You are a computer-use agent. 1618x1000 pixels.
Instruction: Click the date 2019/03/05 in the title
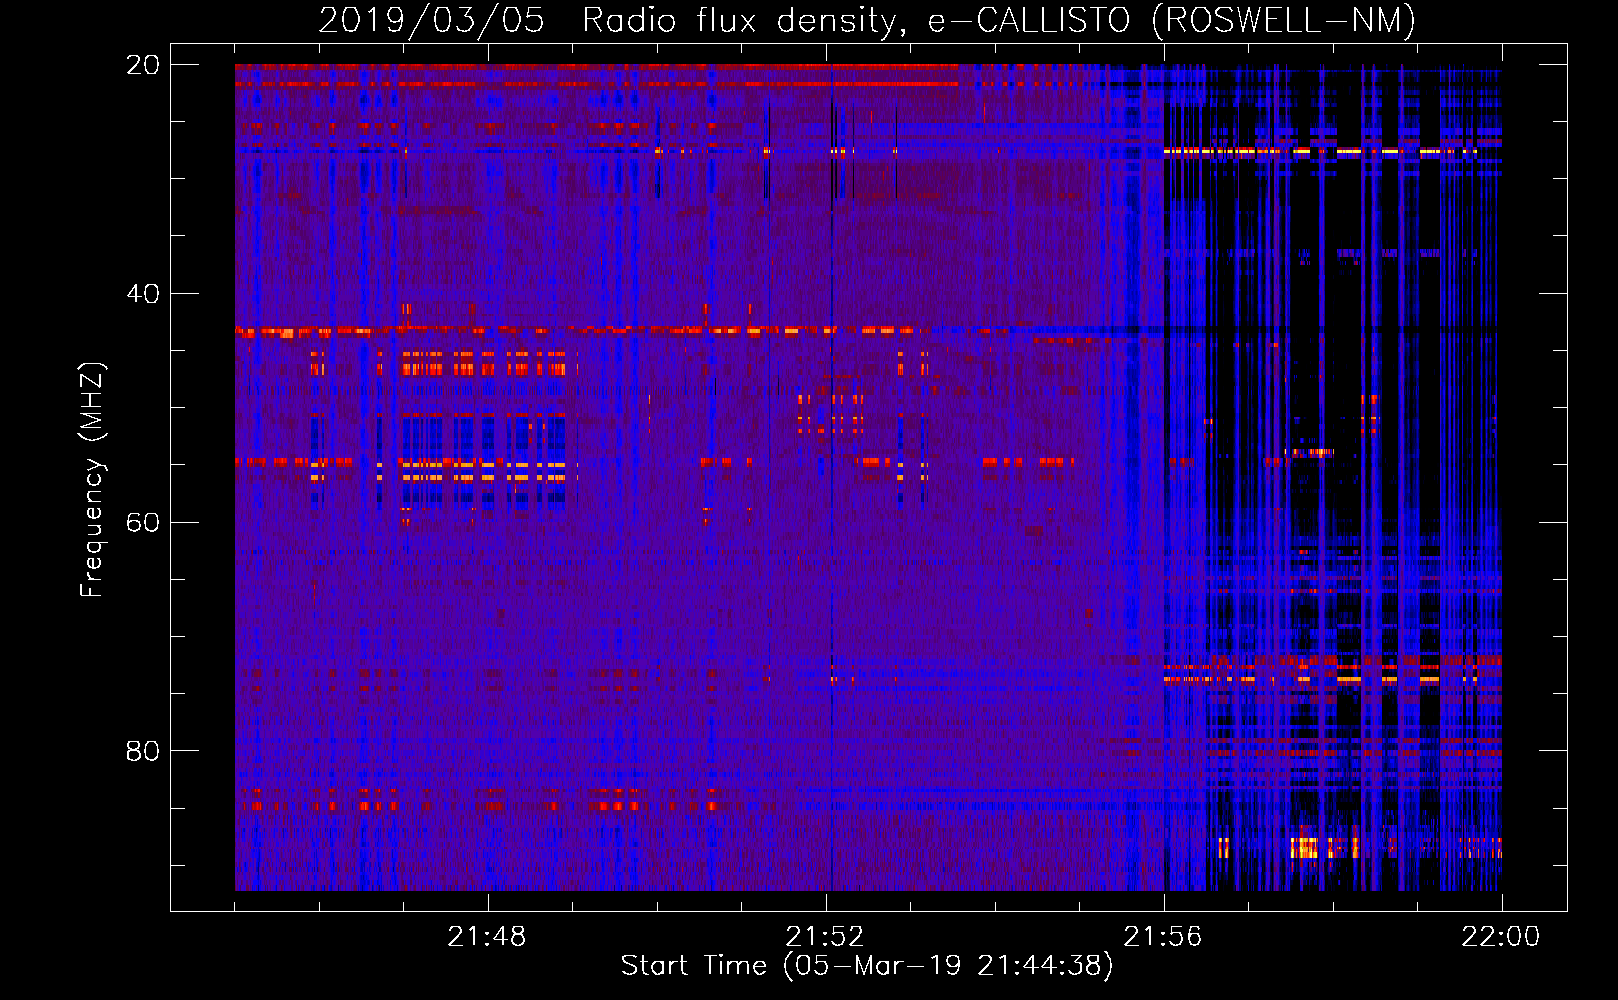(x=431, y=20)
